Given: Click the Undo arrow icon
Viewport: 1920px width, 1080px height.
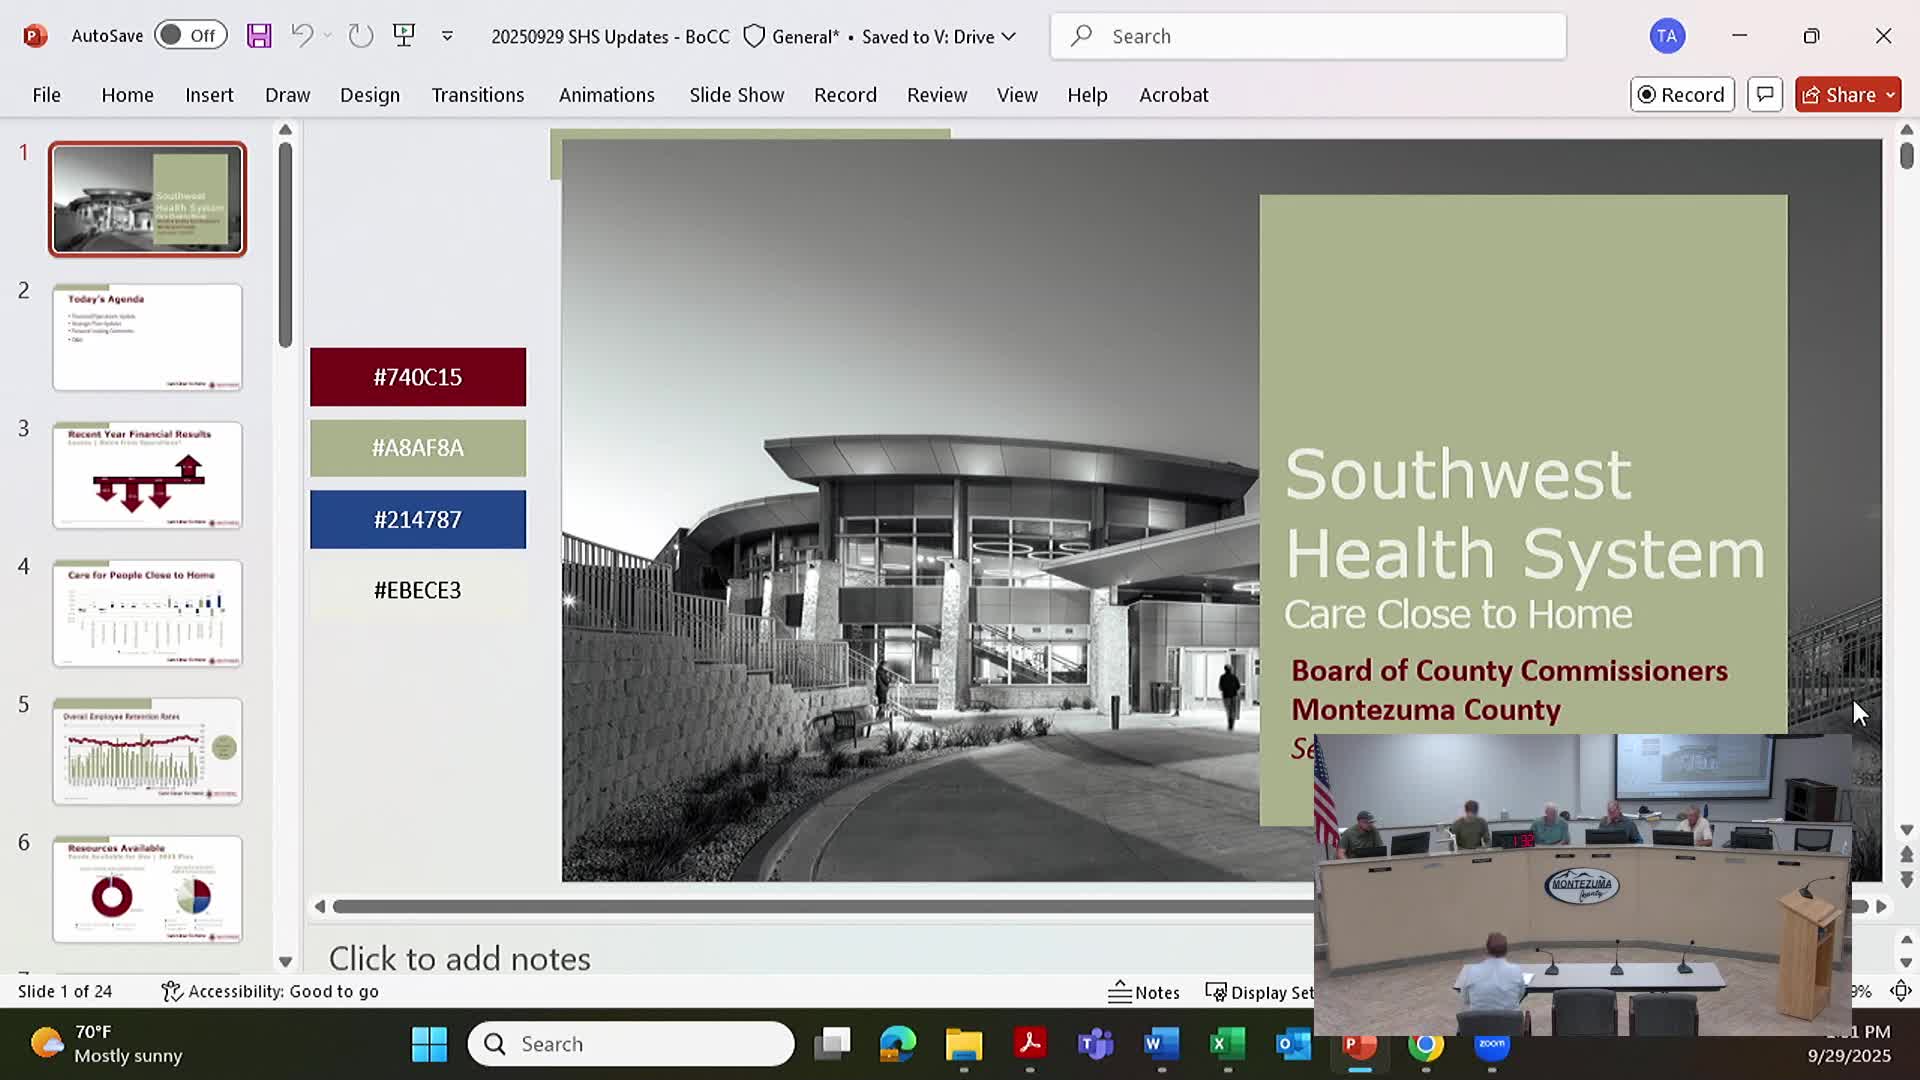Looking at the screenshot, I should point(301,36).
